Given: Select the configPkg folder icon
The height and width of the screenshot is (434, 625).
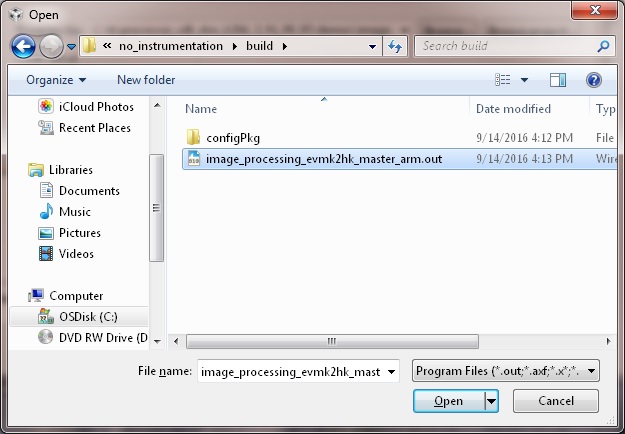Looking at the screenshot, I should point(194,137).
